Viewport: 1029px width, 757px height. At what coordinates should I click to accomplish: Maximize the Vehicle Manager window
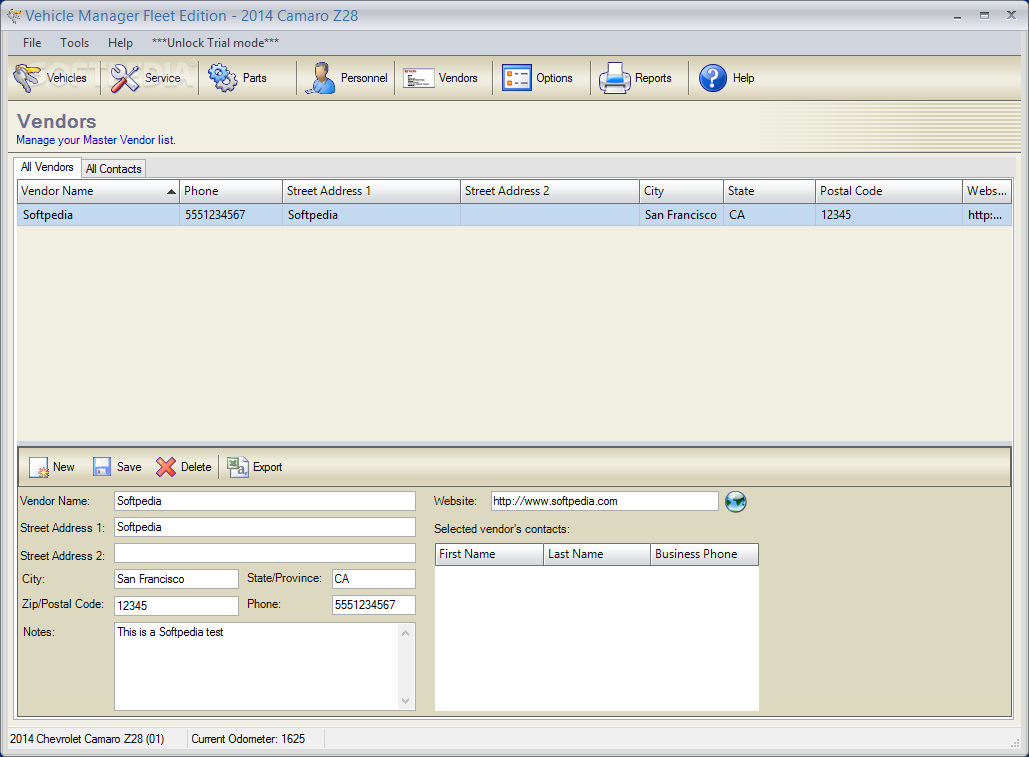pyautogui.click(x=984, y=16)
